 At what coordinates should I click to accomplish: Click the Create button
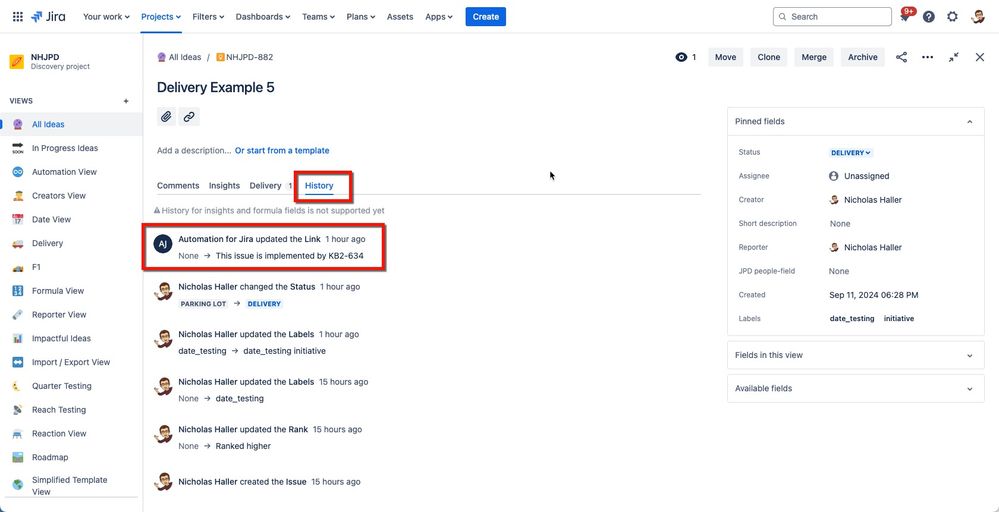485,17
